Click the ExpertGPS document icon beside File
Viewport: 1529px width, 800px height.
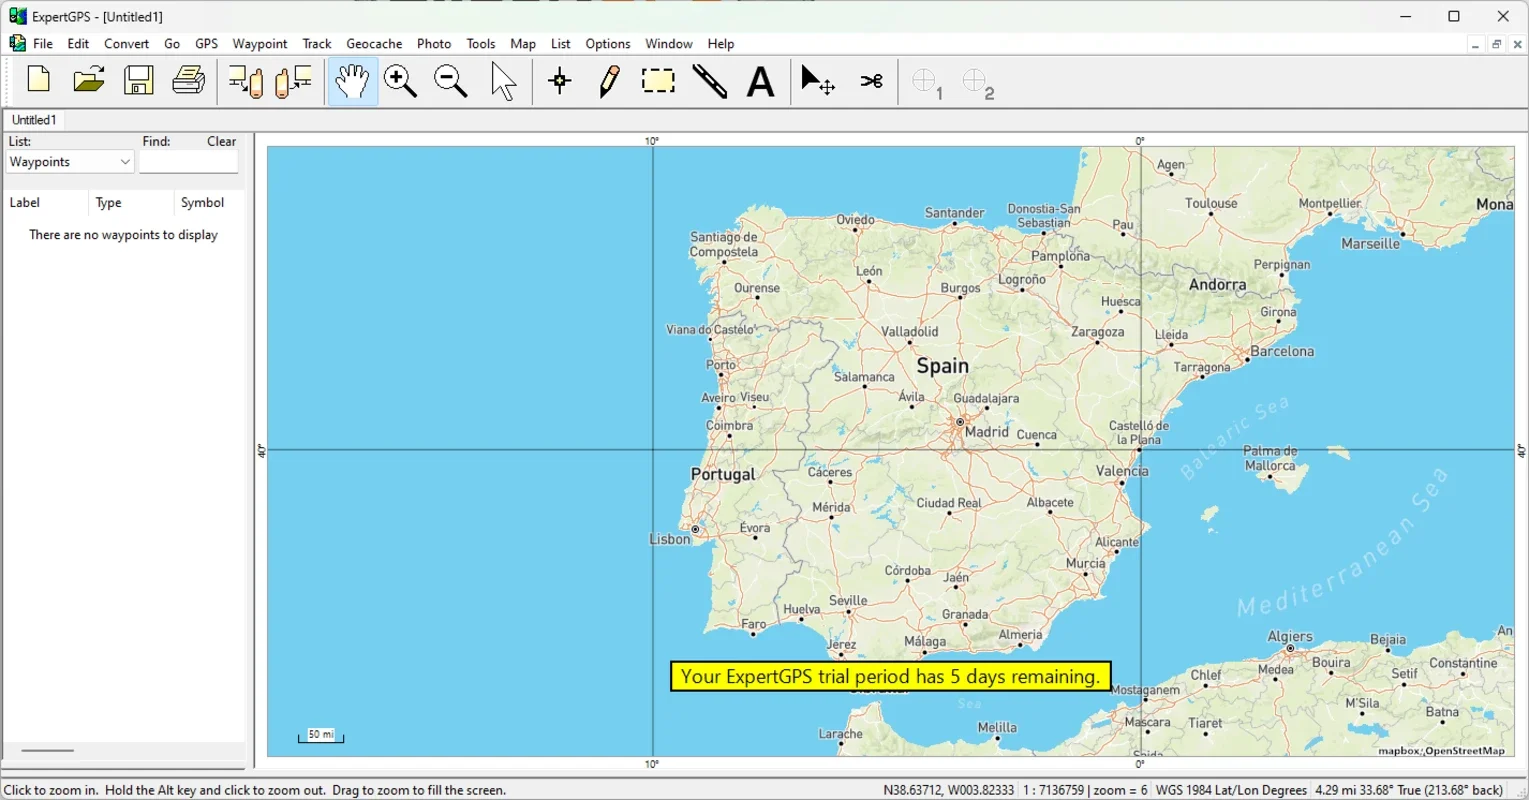click(17, 44)
